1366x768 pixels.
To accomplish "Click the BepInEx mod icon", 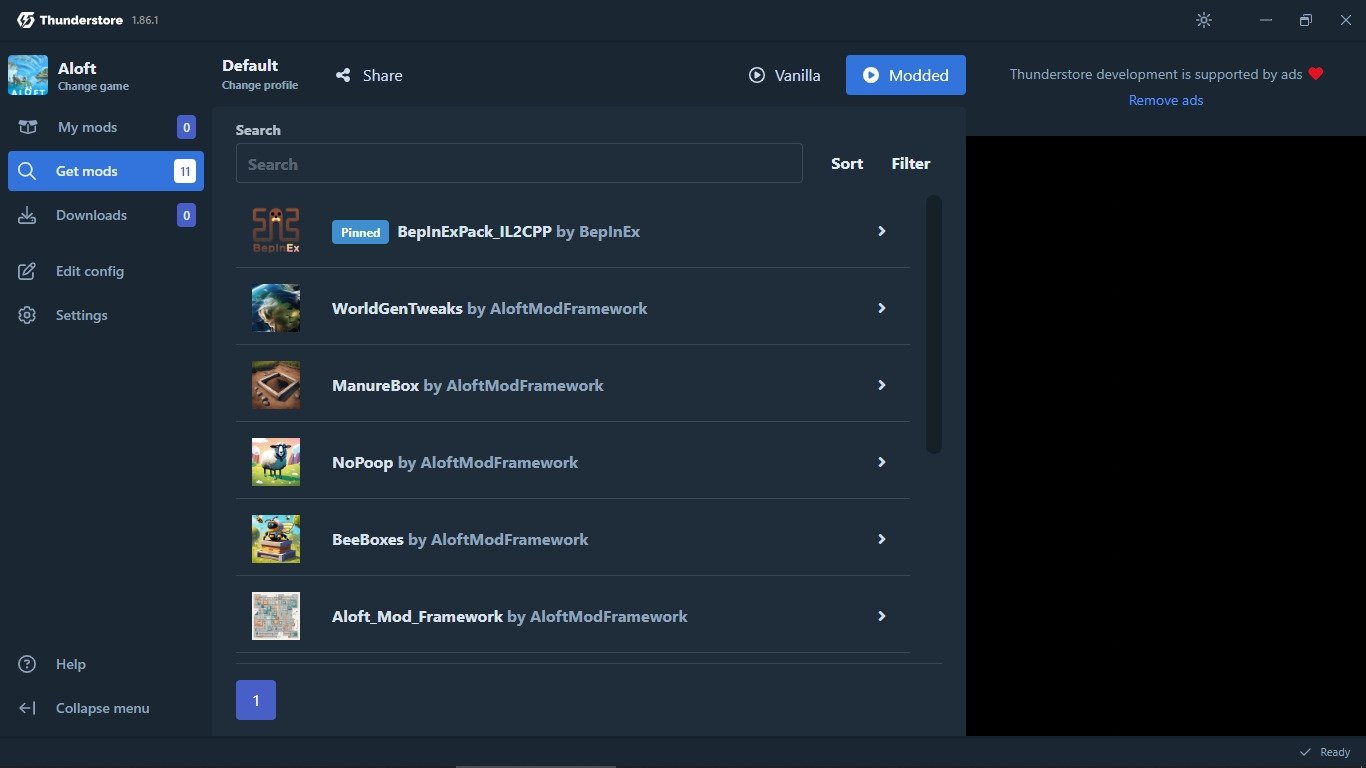I will [276, 231].
